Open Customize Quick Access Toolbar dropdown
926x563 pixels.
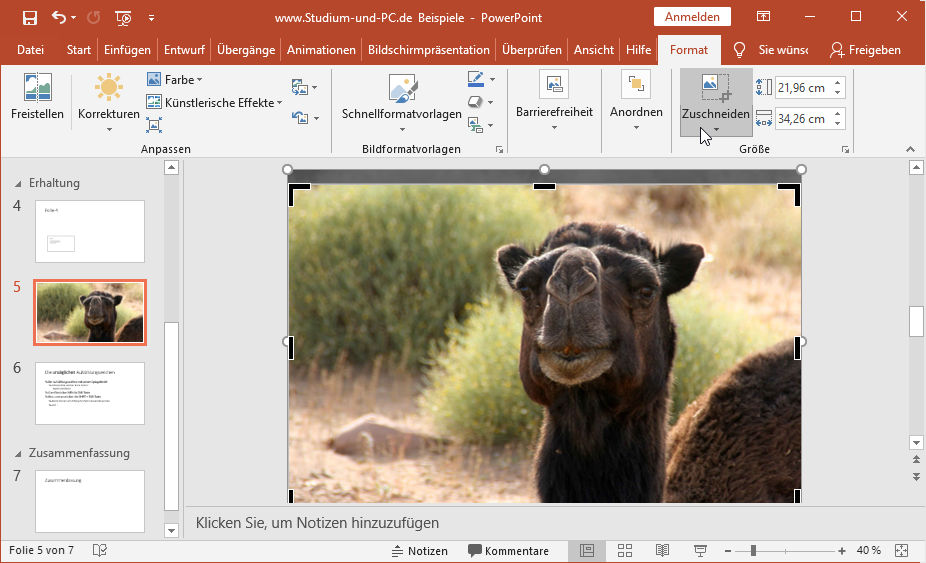point(151,18)
